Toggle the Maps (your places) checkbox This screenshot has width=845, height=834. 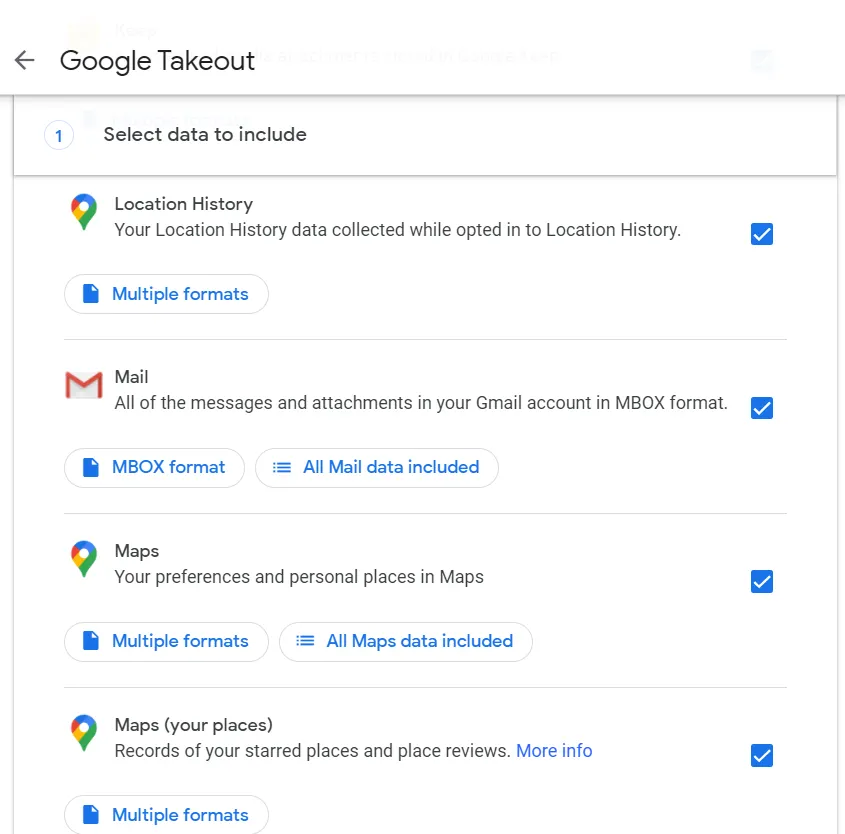762,755
